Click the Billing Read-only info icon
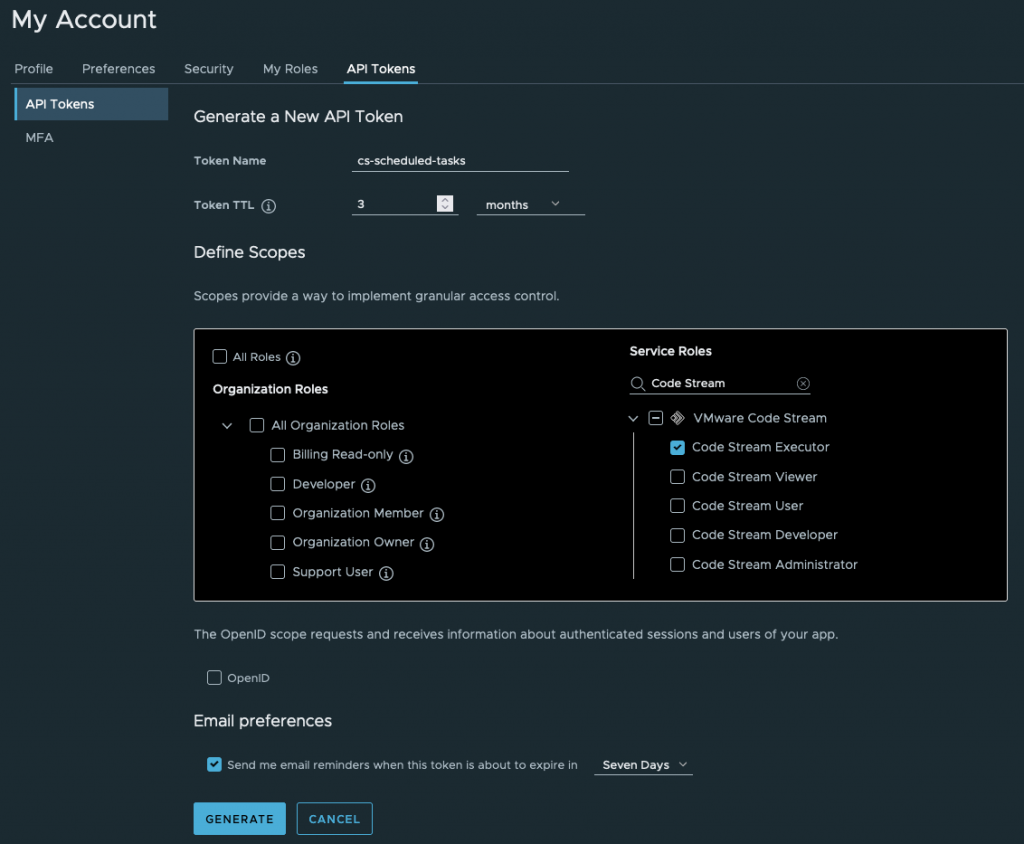 pos(406,455)
